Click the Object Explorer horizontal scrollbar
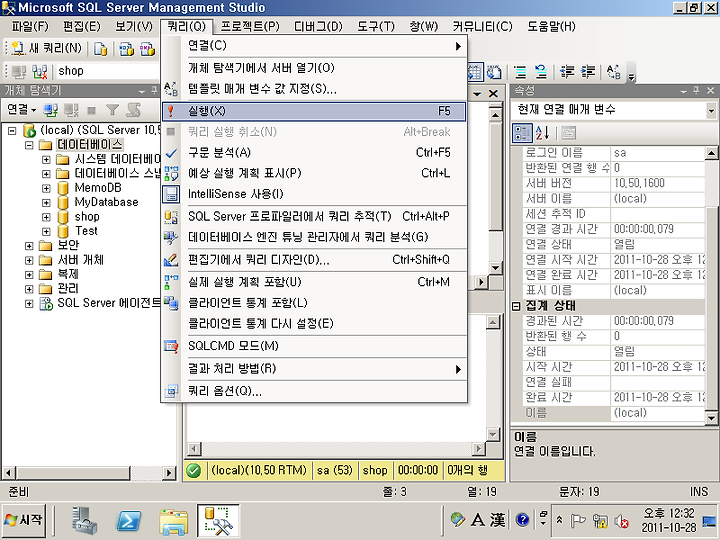The height and width of the screenshot is (540, 720). pos(89,472)
